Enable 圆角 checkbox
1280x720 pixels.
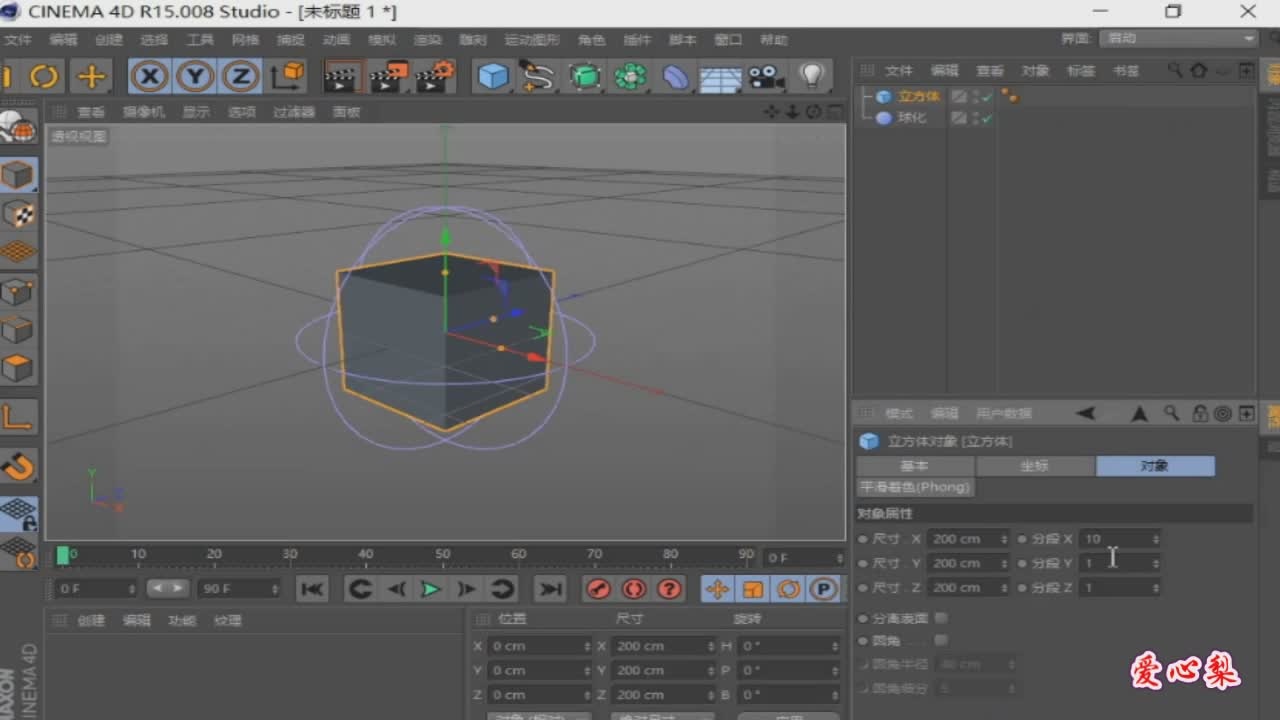[941, 640]
